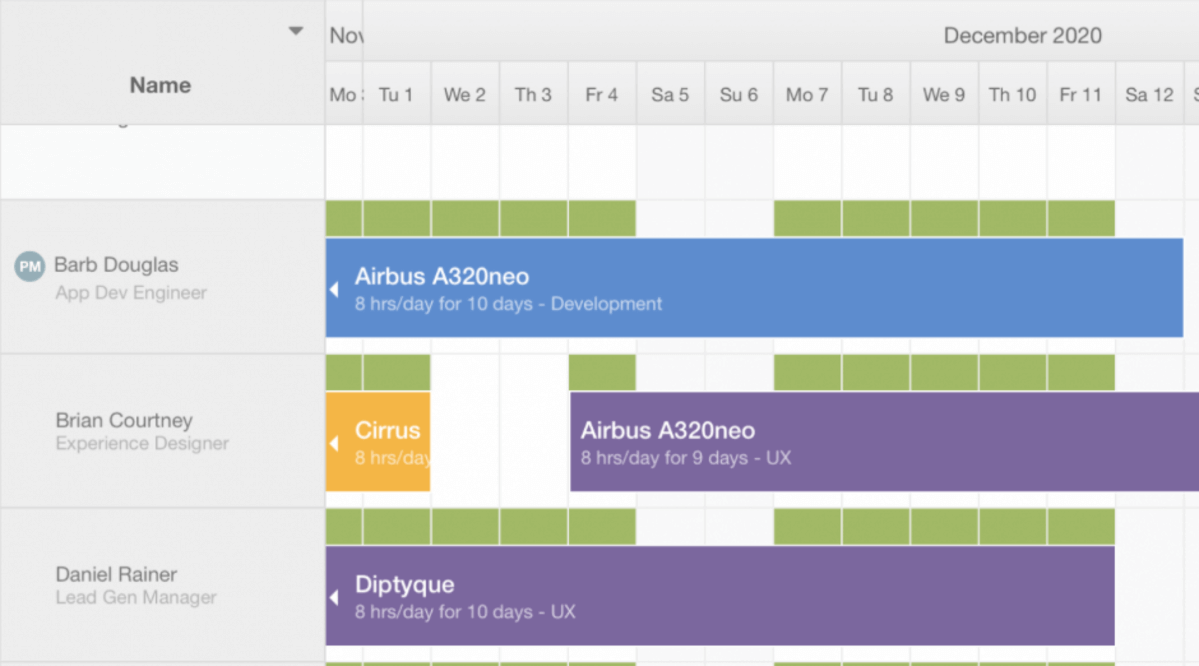
Task: Select Brian Courtney in the name list
Action: [x=124, y=420]
